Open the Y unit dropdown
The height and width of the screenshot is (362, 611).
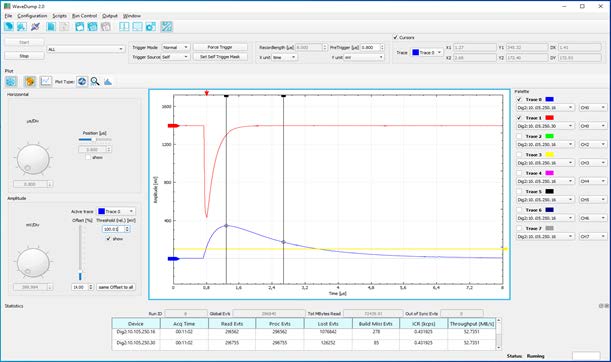click(364, 57)
